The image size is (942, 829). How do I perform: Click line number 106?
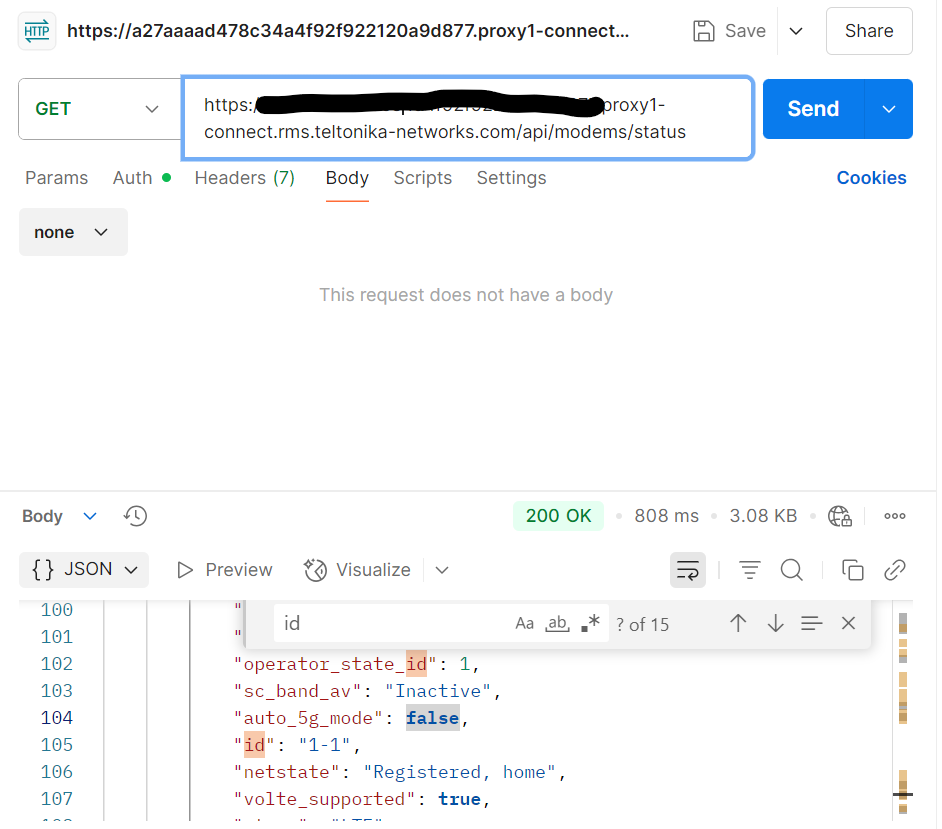click(56, 772)
